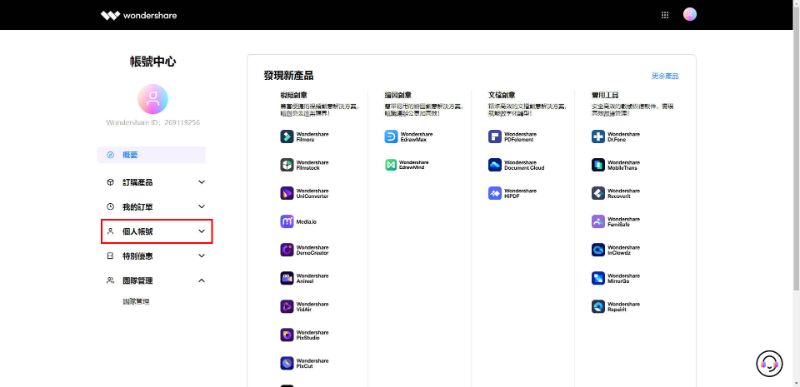Screen dimensions: 800x387
Task: Open the apps grid icon in header
Action: [665, 15]
